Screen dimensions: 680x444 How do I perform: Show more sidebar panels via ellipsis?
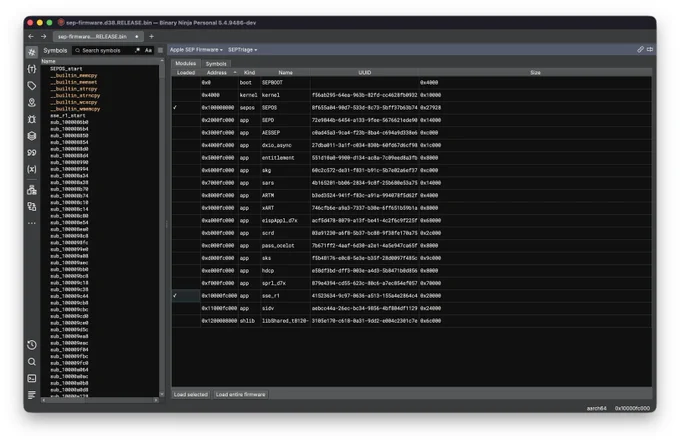point(32,223)
